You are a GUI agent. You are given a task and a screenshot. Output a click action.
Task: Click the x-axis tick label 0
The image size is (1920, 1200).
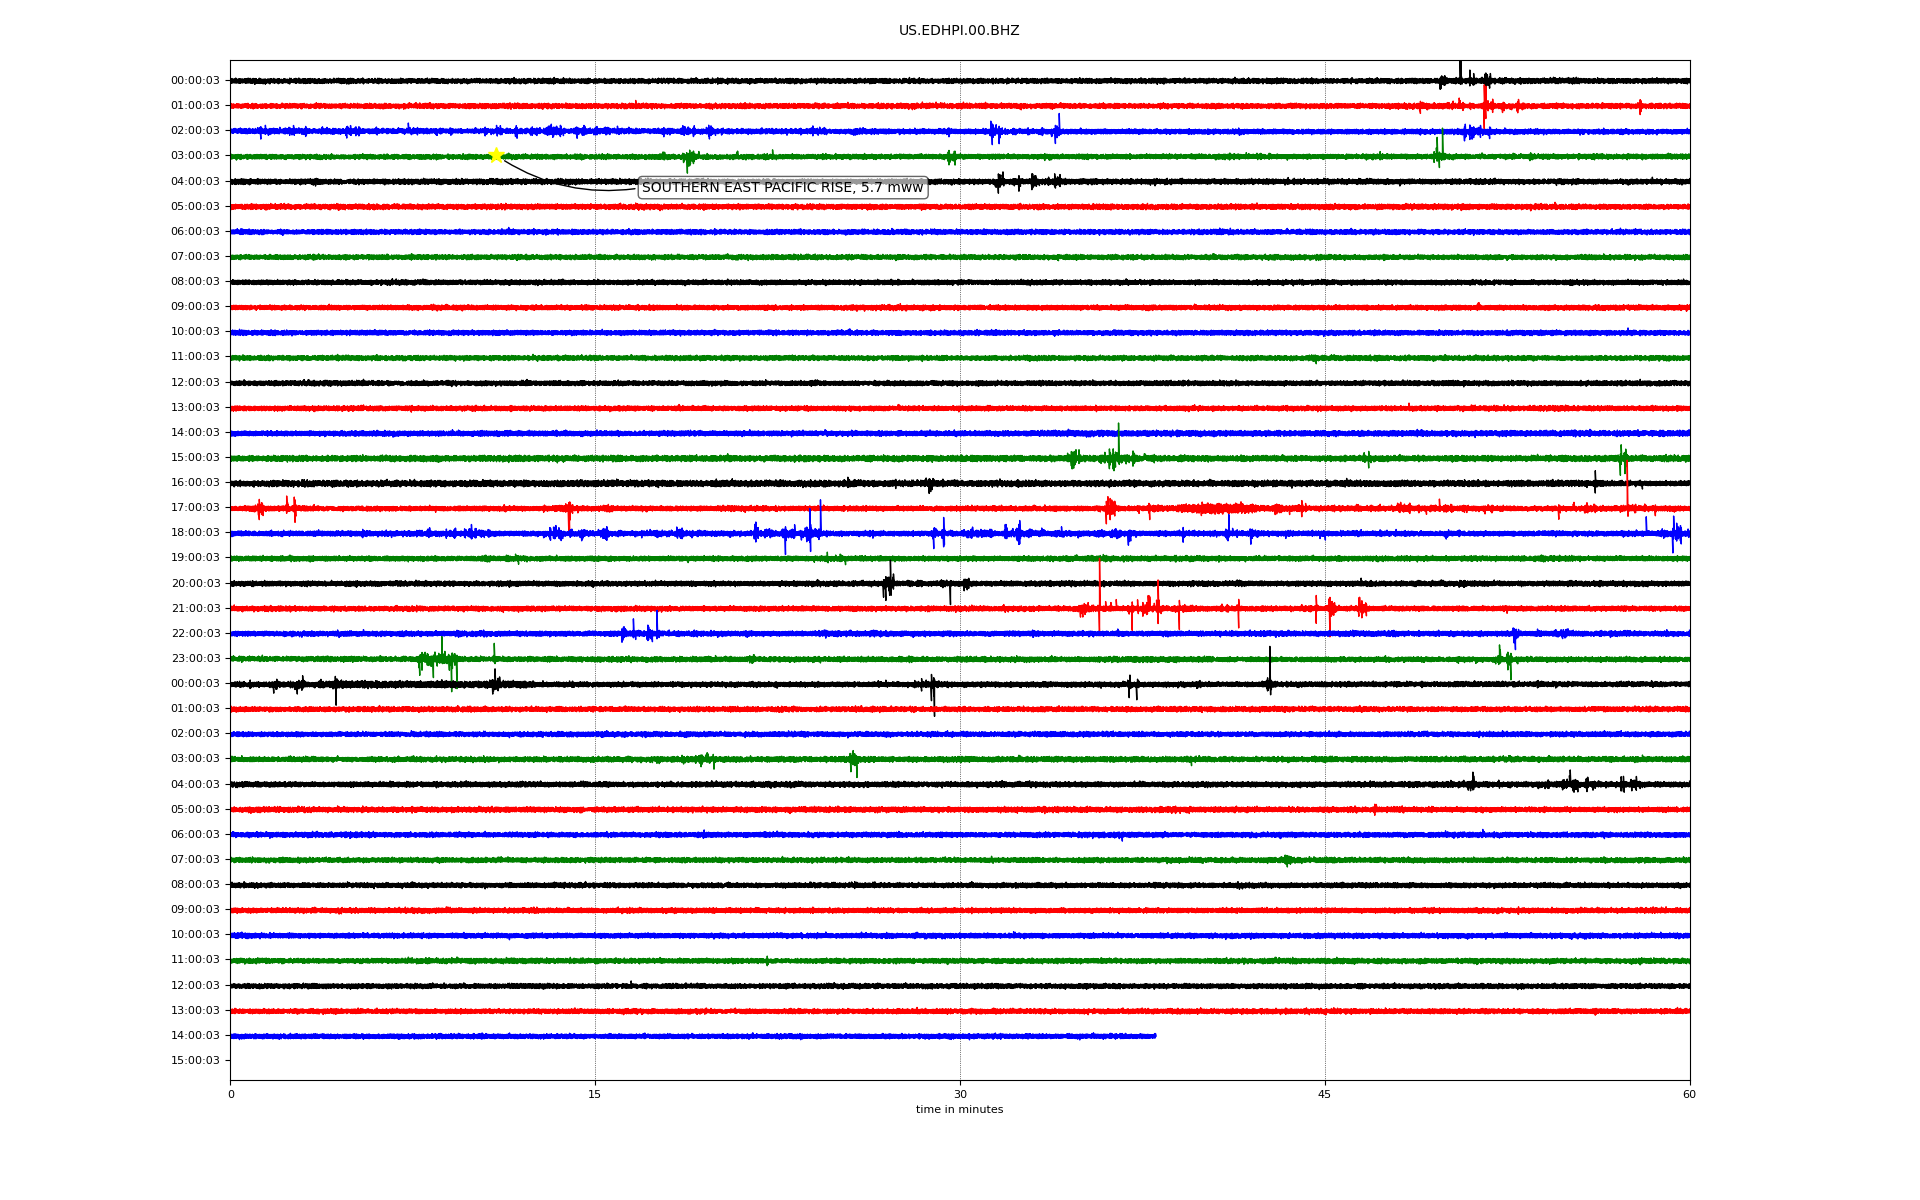click(231, 1094)
